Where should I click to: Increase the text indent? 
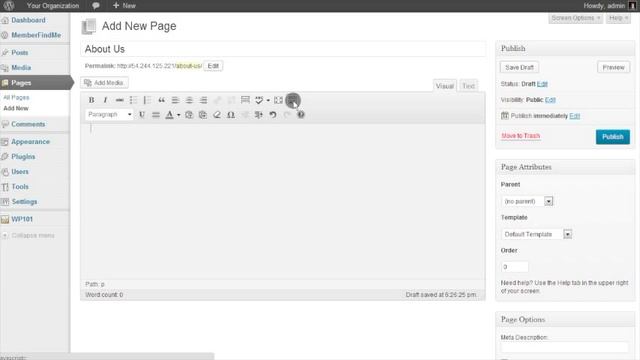point(259,115)
